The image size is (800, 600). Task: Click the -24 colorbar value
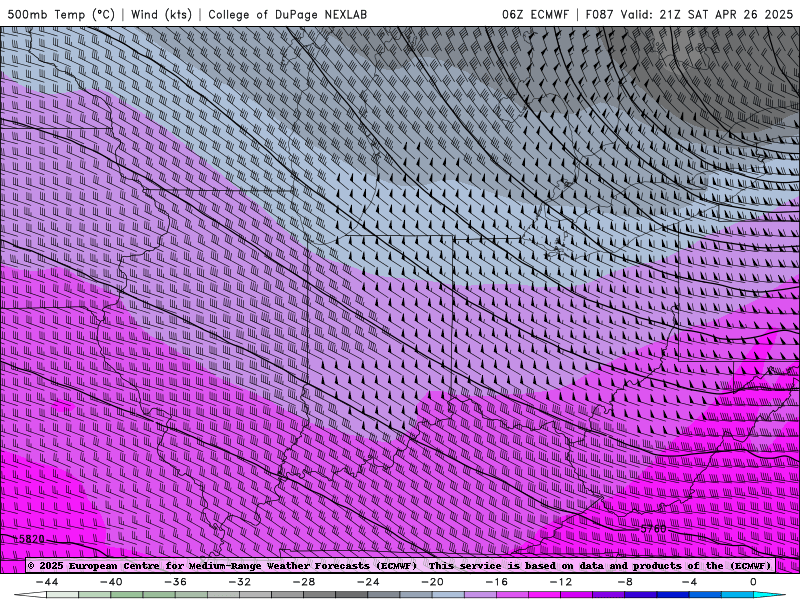tap(368, 582)
